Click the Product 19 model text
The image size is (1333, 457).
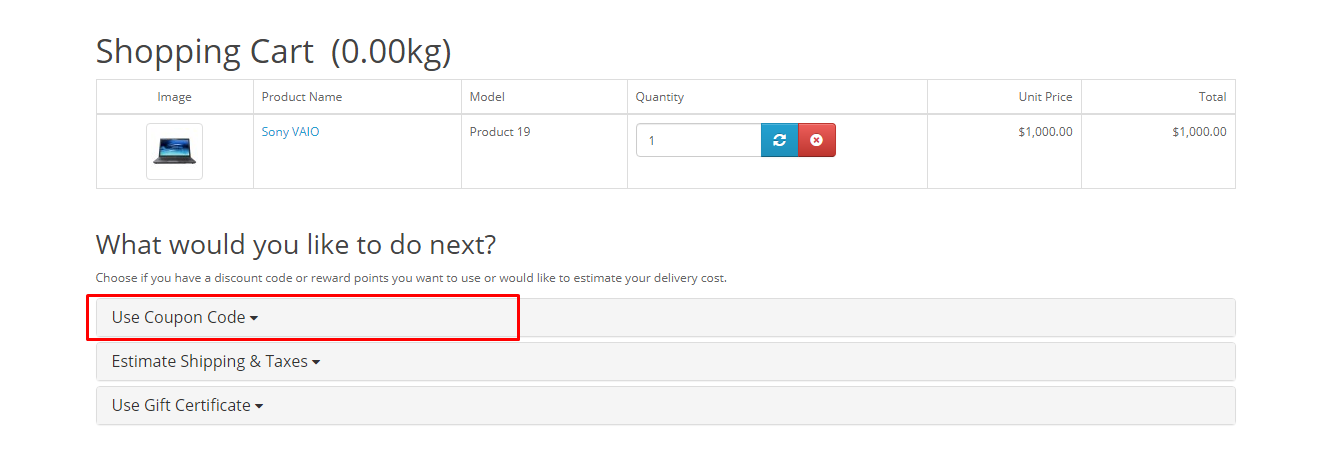500,131
